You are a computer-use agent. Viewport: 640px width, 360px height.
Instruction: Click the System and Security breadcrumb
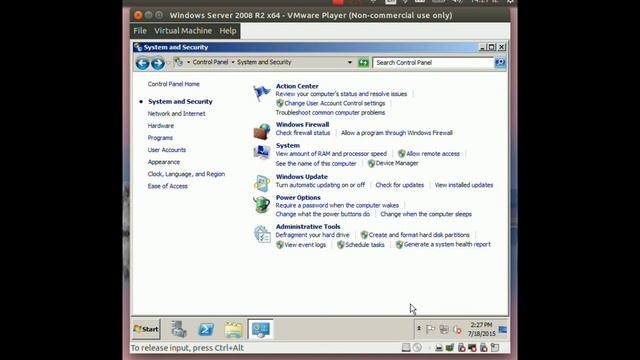pyautogui.click(x=264, y=62)
